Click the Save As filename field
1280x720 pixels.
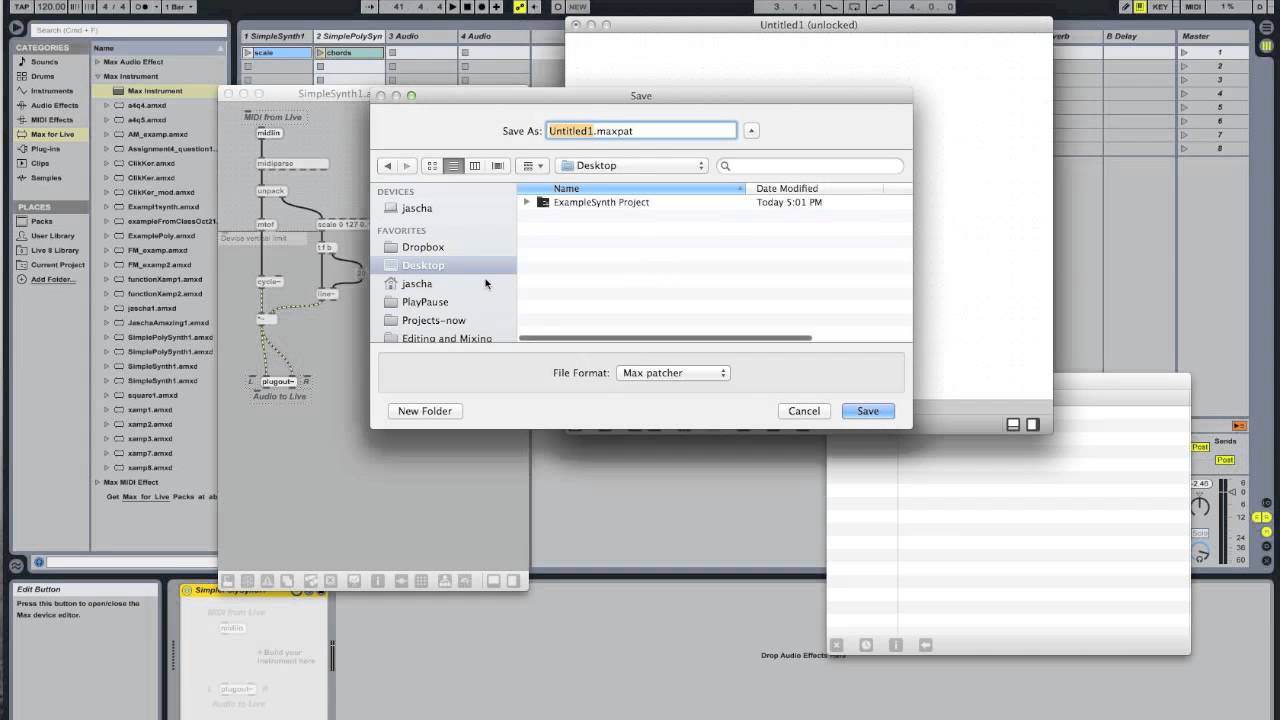641,130
